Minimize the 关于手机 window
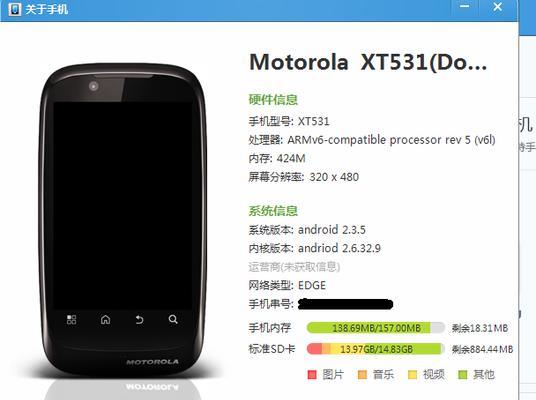 click(x=464, y=6)
